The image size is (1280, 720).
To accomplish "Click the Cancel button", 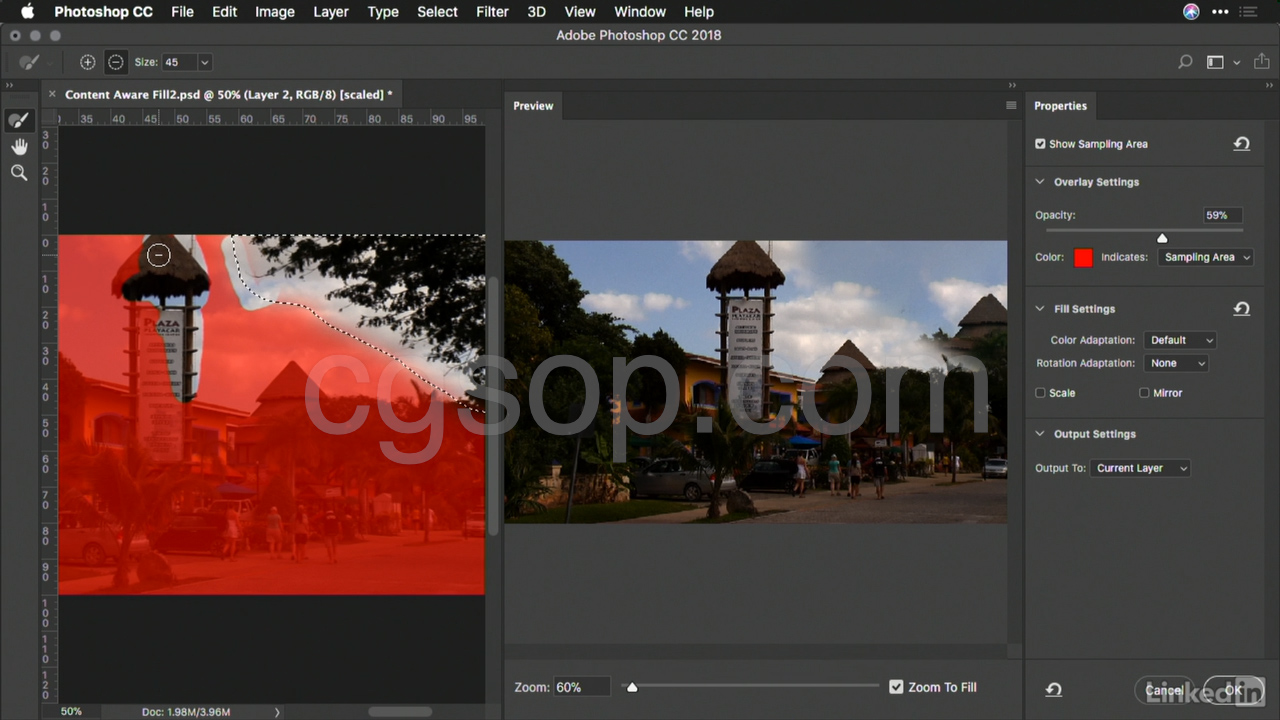I will point(1164,690).
